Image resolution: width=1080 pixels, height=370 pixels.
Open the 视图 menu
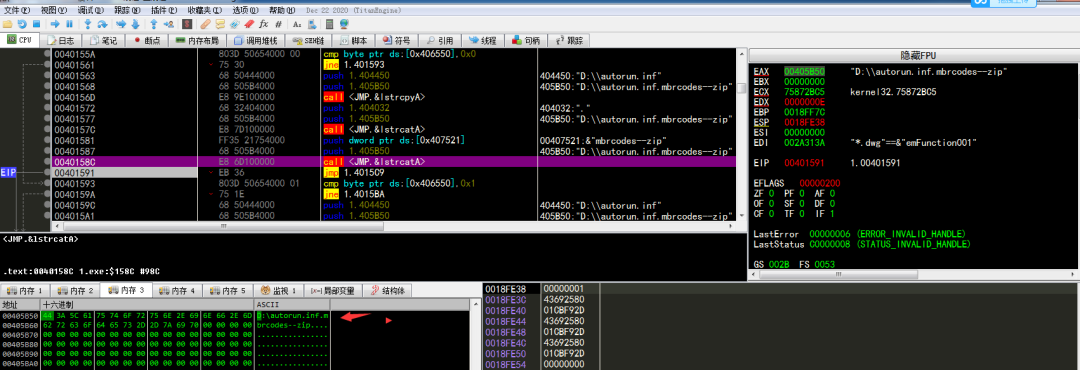[54, 10]
